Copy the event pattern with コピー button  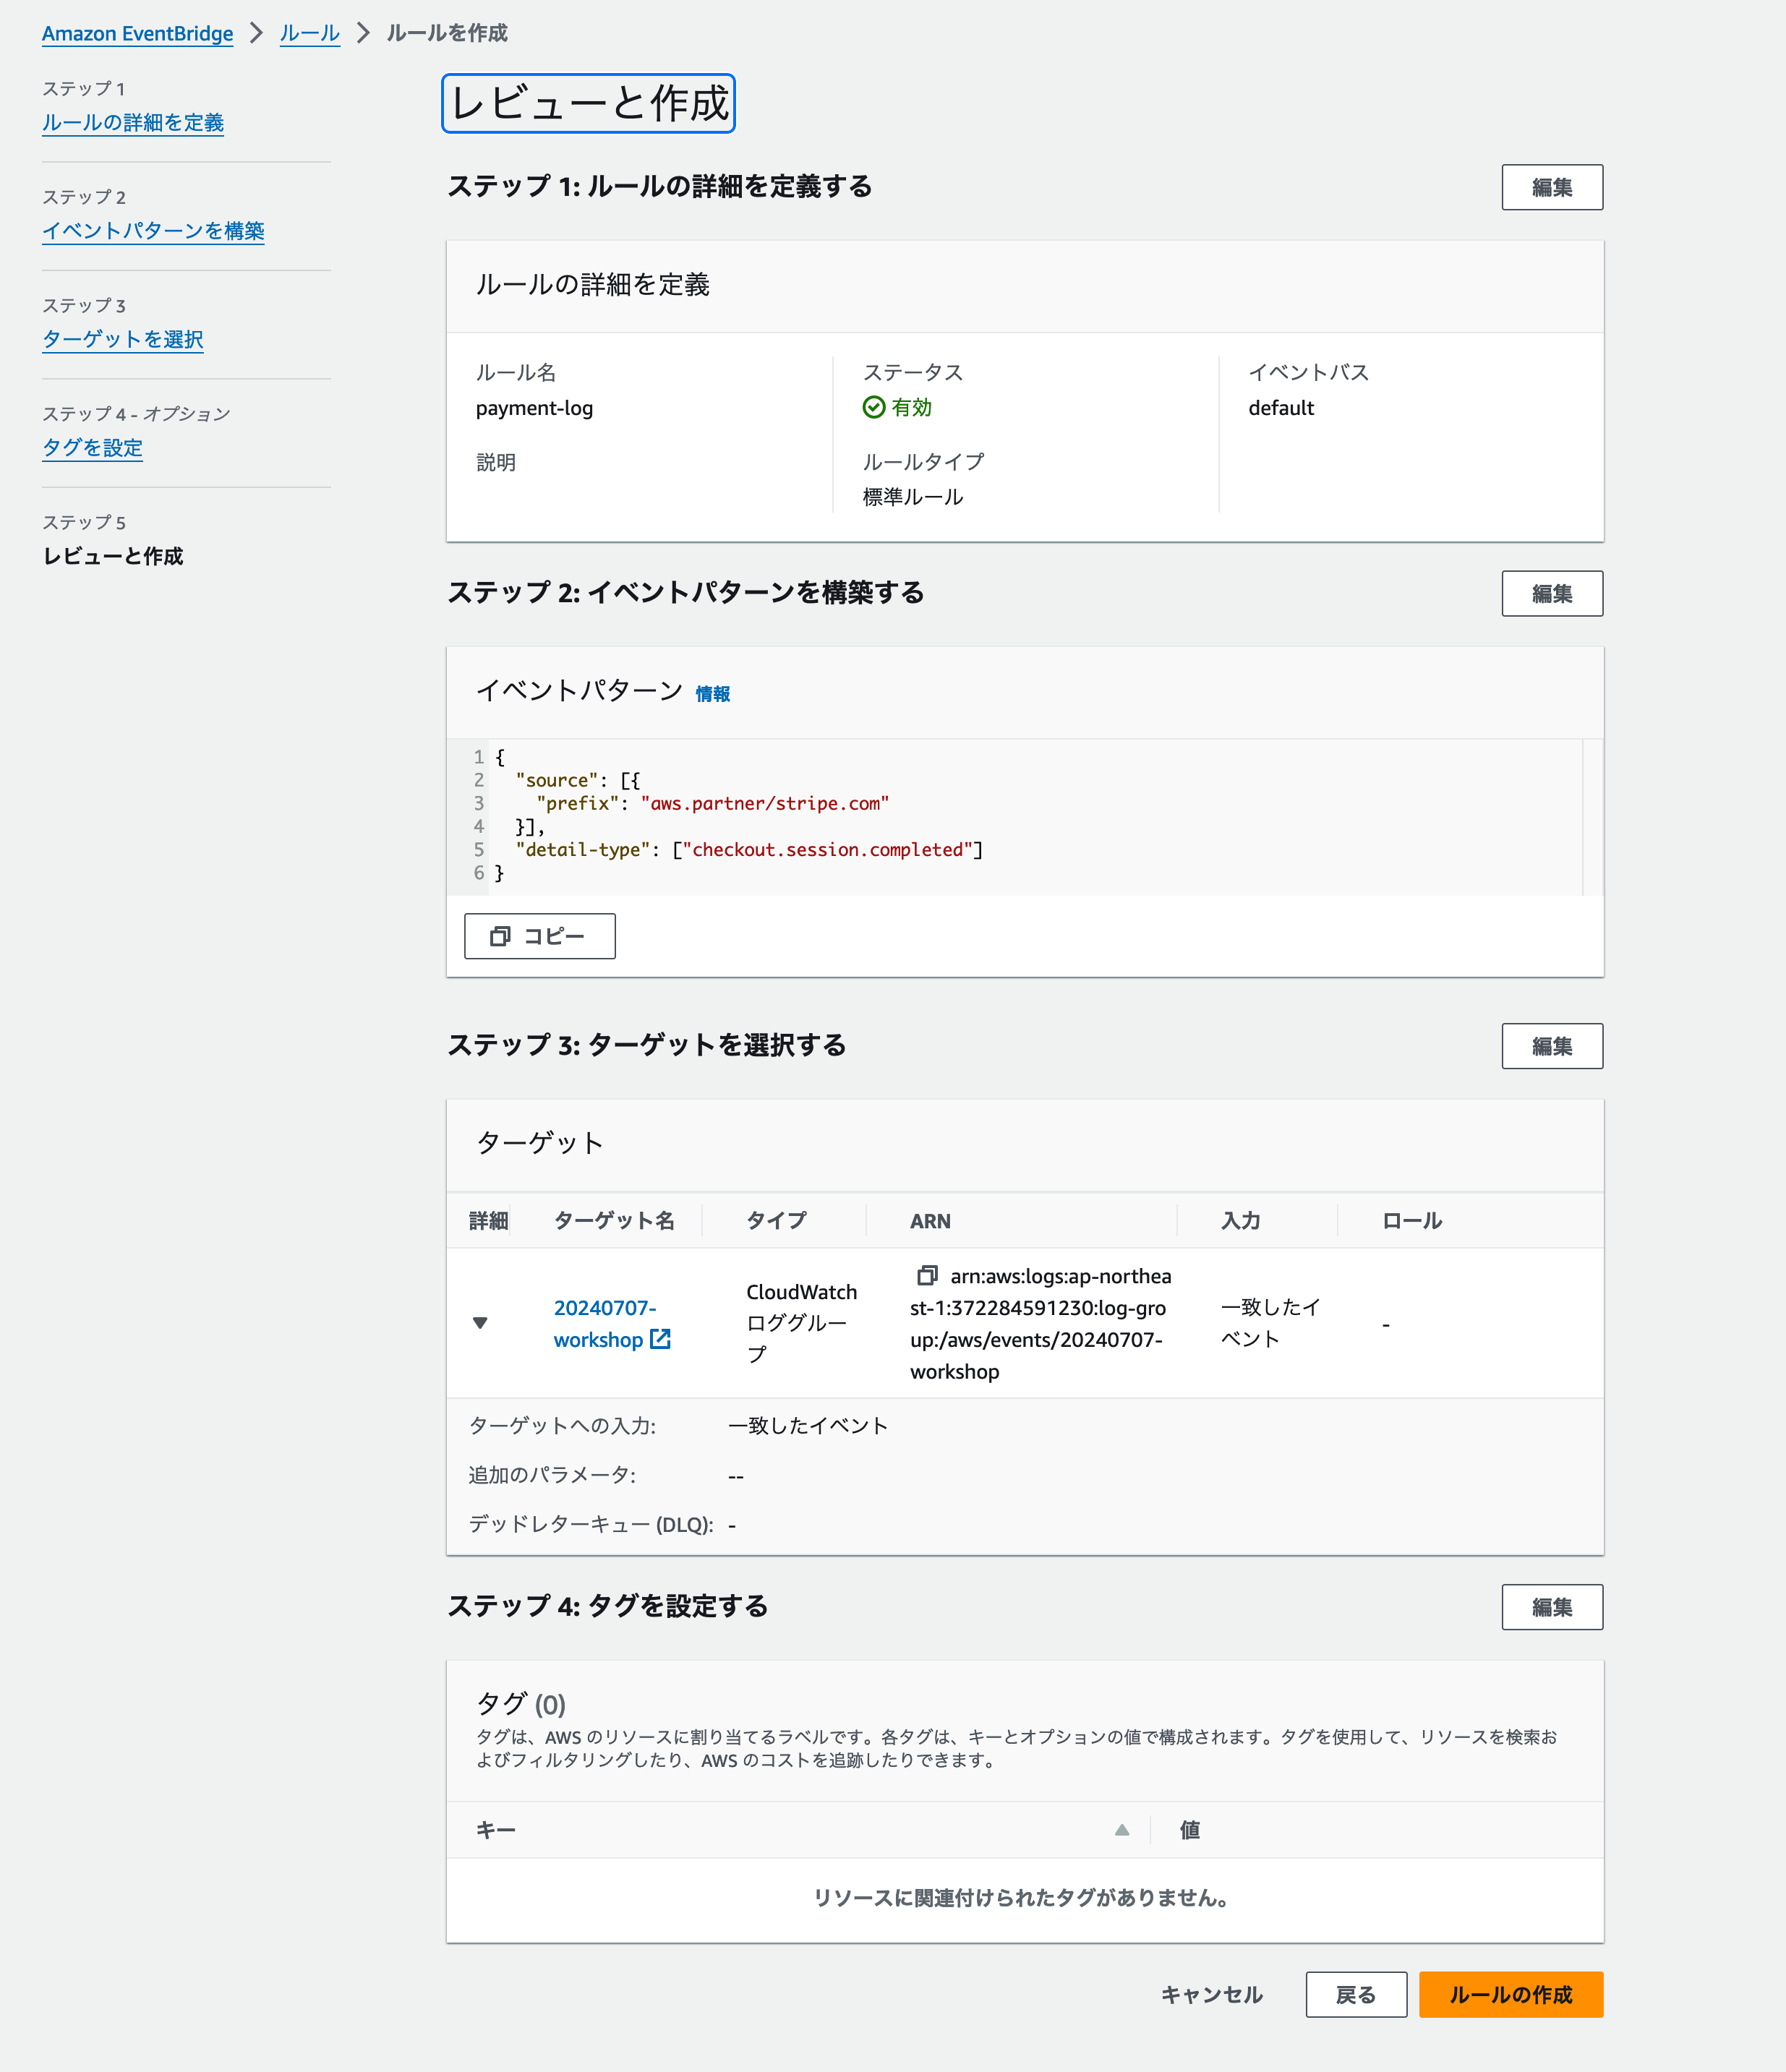539,935
